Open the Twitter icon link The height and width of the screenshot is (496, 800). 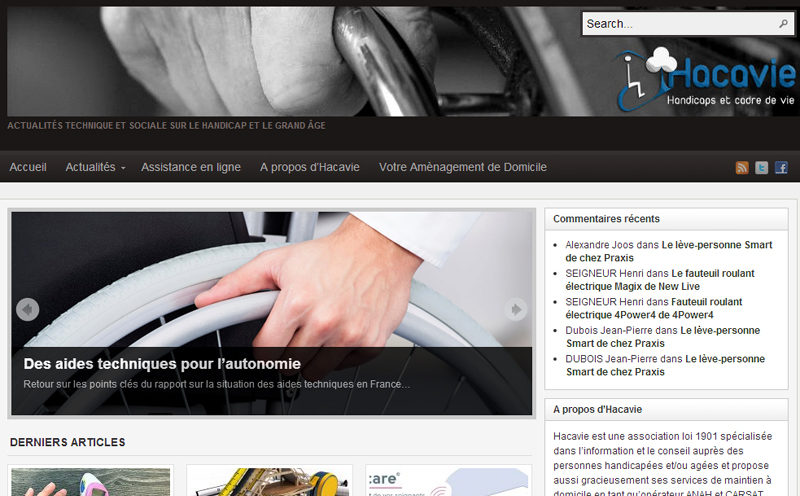pyautogui.click(x=761, y=167)
